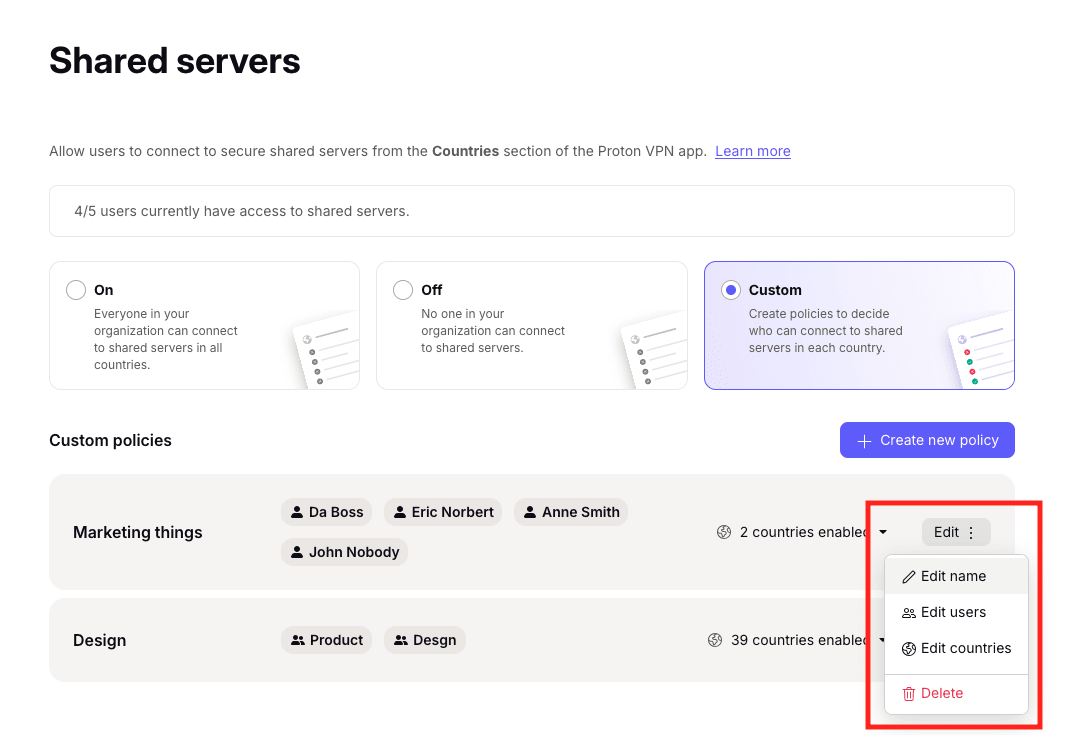Click the Anne Smith user chip

click(x=570, y=512)
